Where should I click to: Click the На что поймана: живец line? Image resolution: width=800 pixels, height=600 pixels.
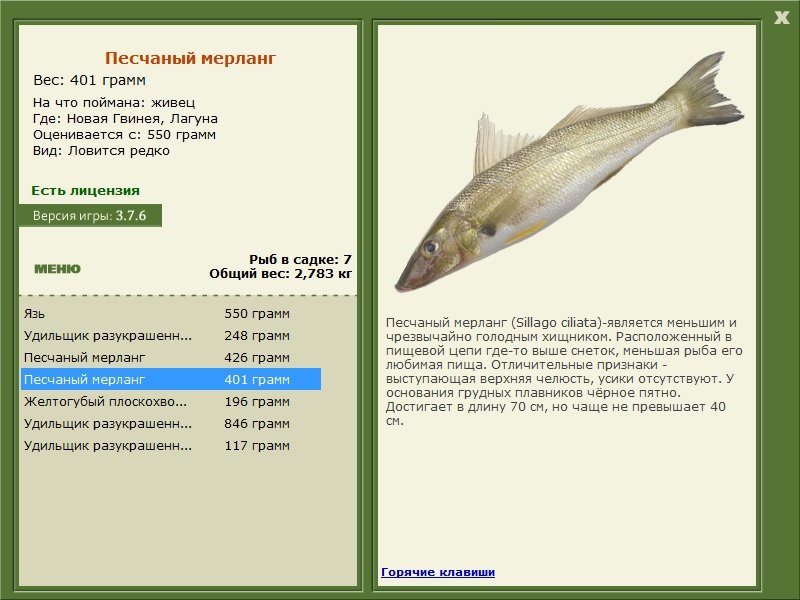point(114,102)
